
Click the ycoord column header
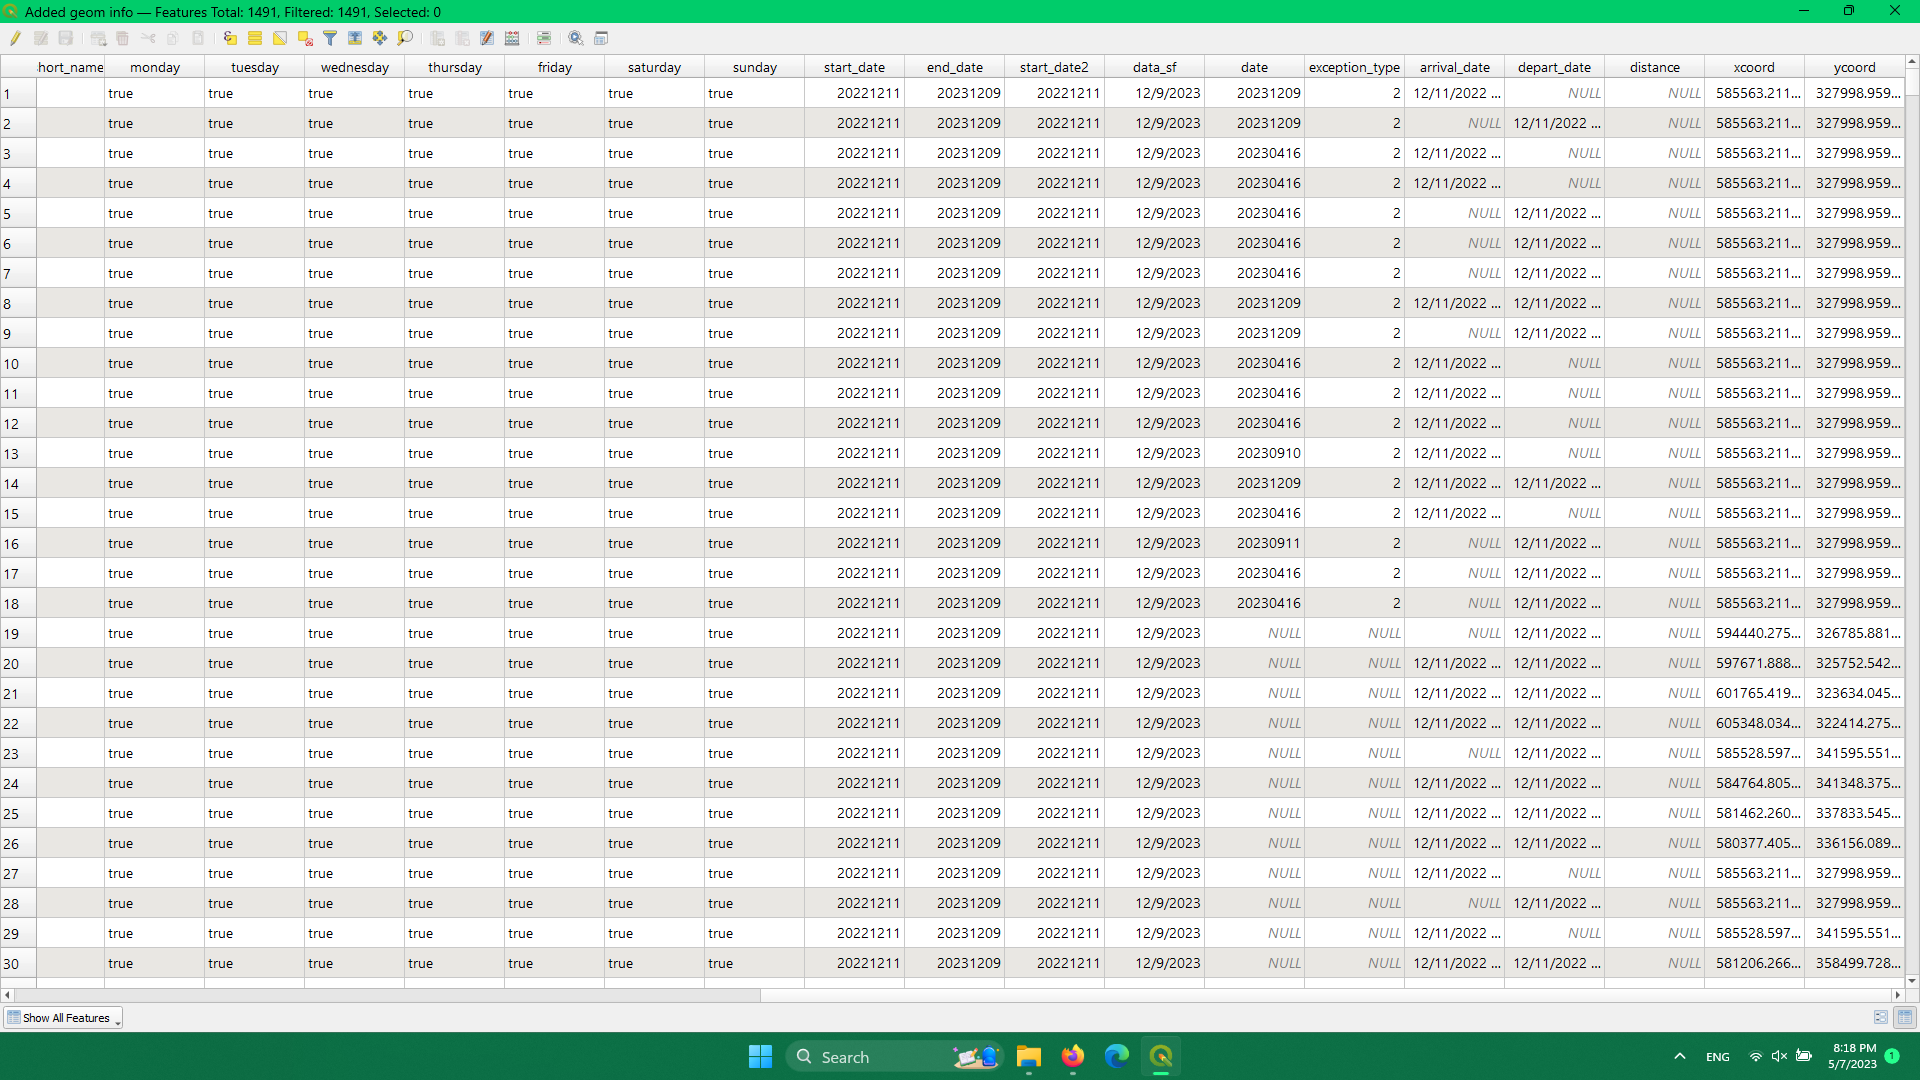(1855, 67)
